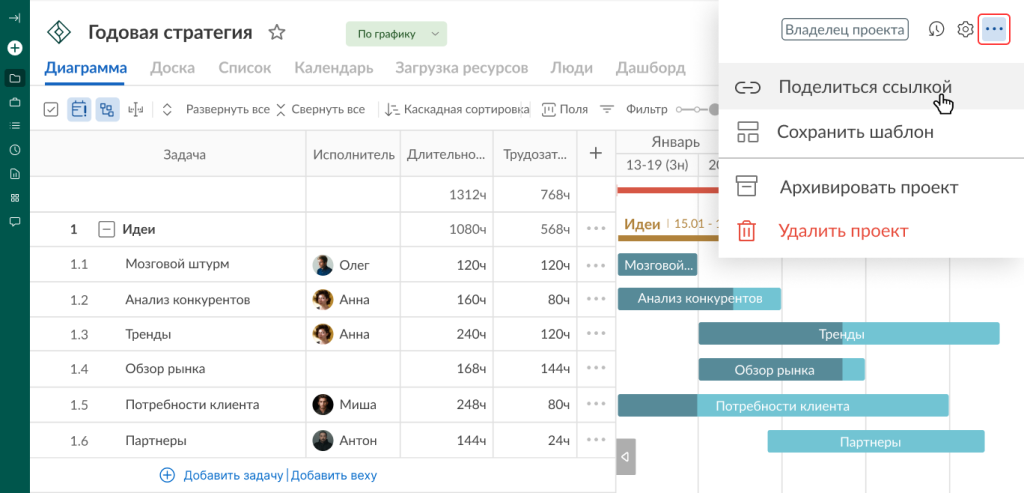Click Добавить веху link
The image size is (1024, 493).
click(333, 475)
